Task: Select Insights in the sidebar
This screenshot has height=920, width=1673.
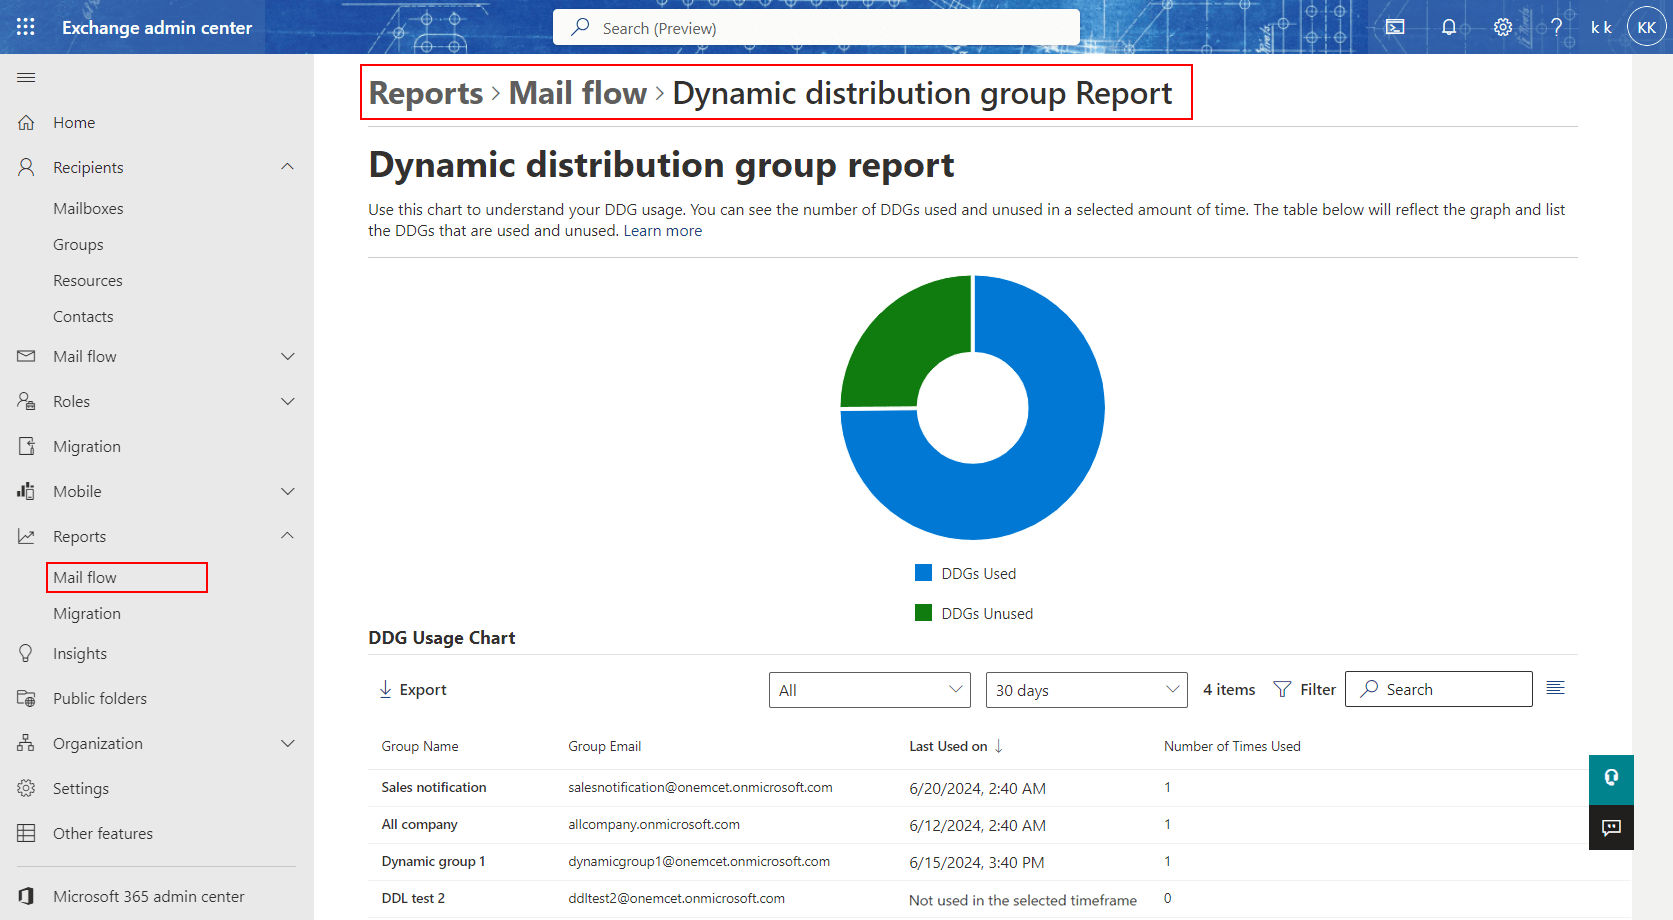Action: tap(78, 653)
